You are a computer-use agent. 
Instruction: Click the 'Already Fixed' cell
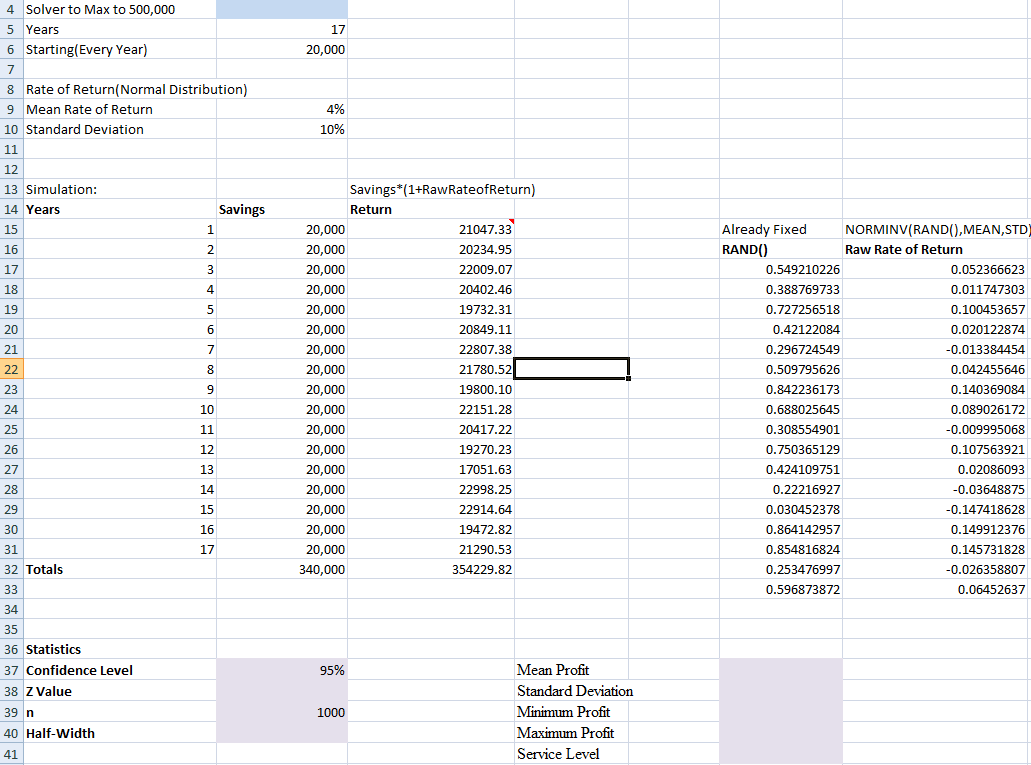point(781,230)
